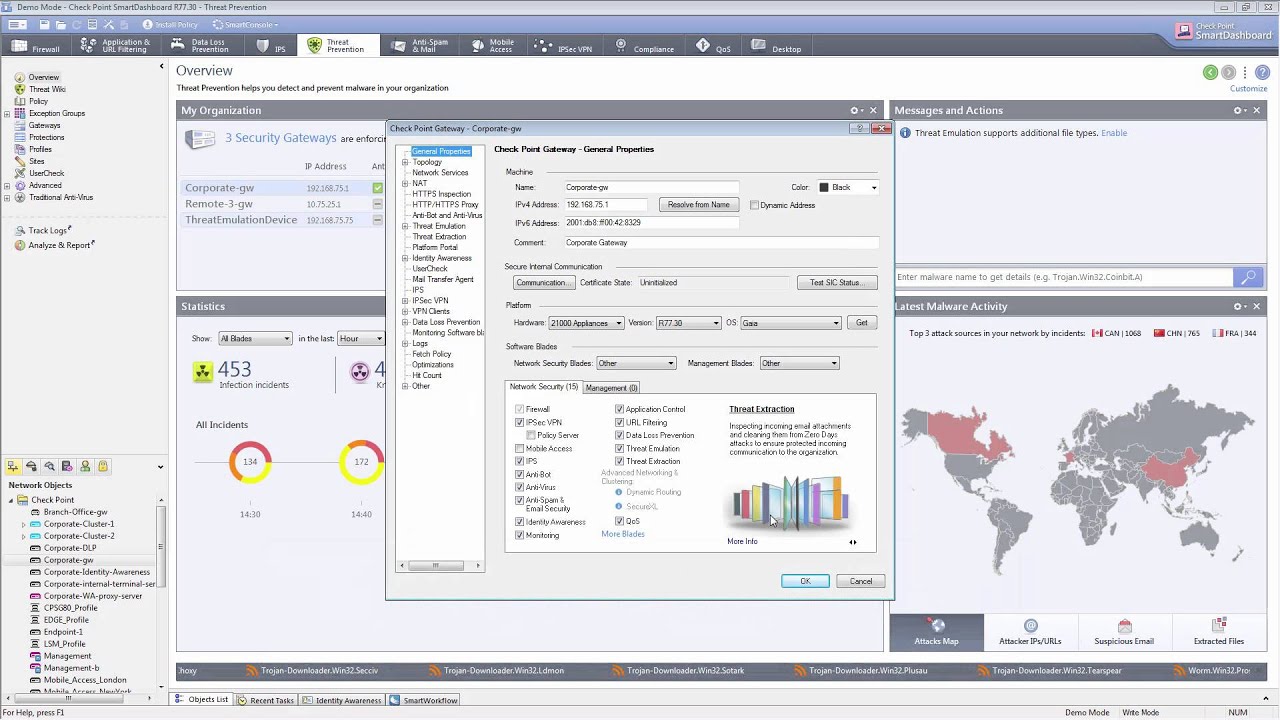Click the Protections icon in left navigation

tap(19, 137)
